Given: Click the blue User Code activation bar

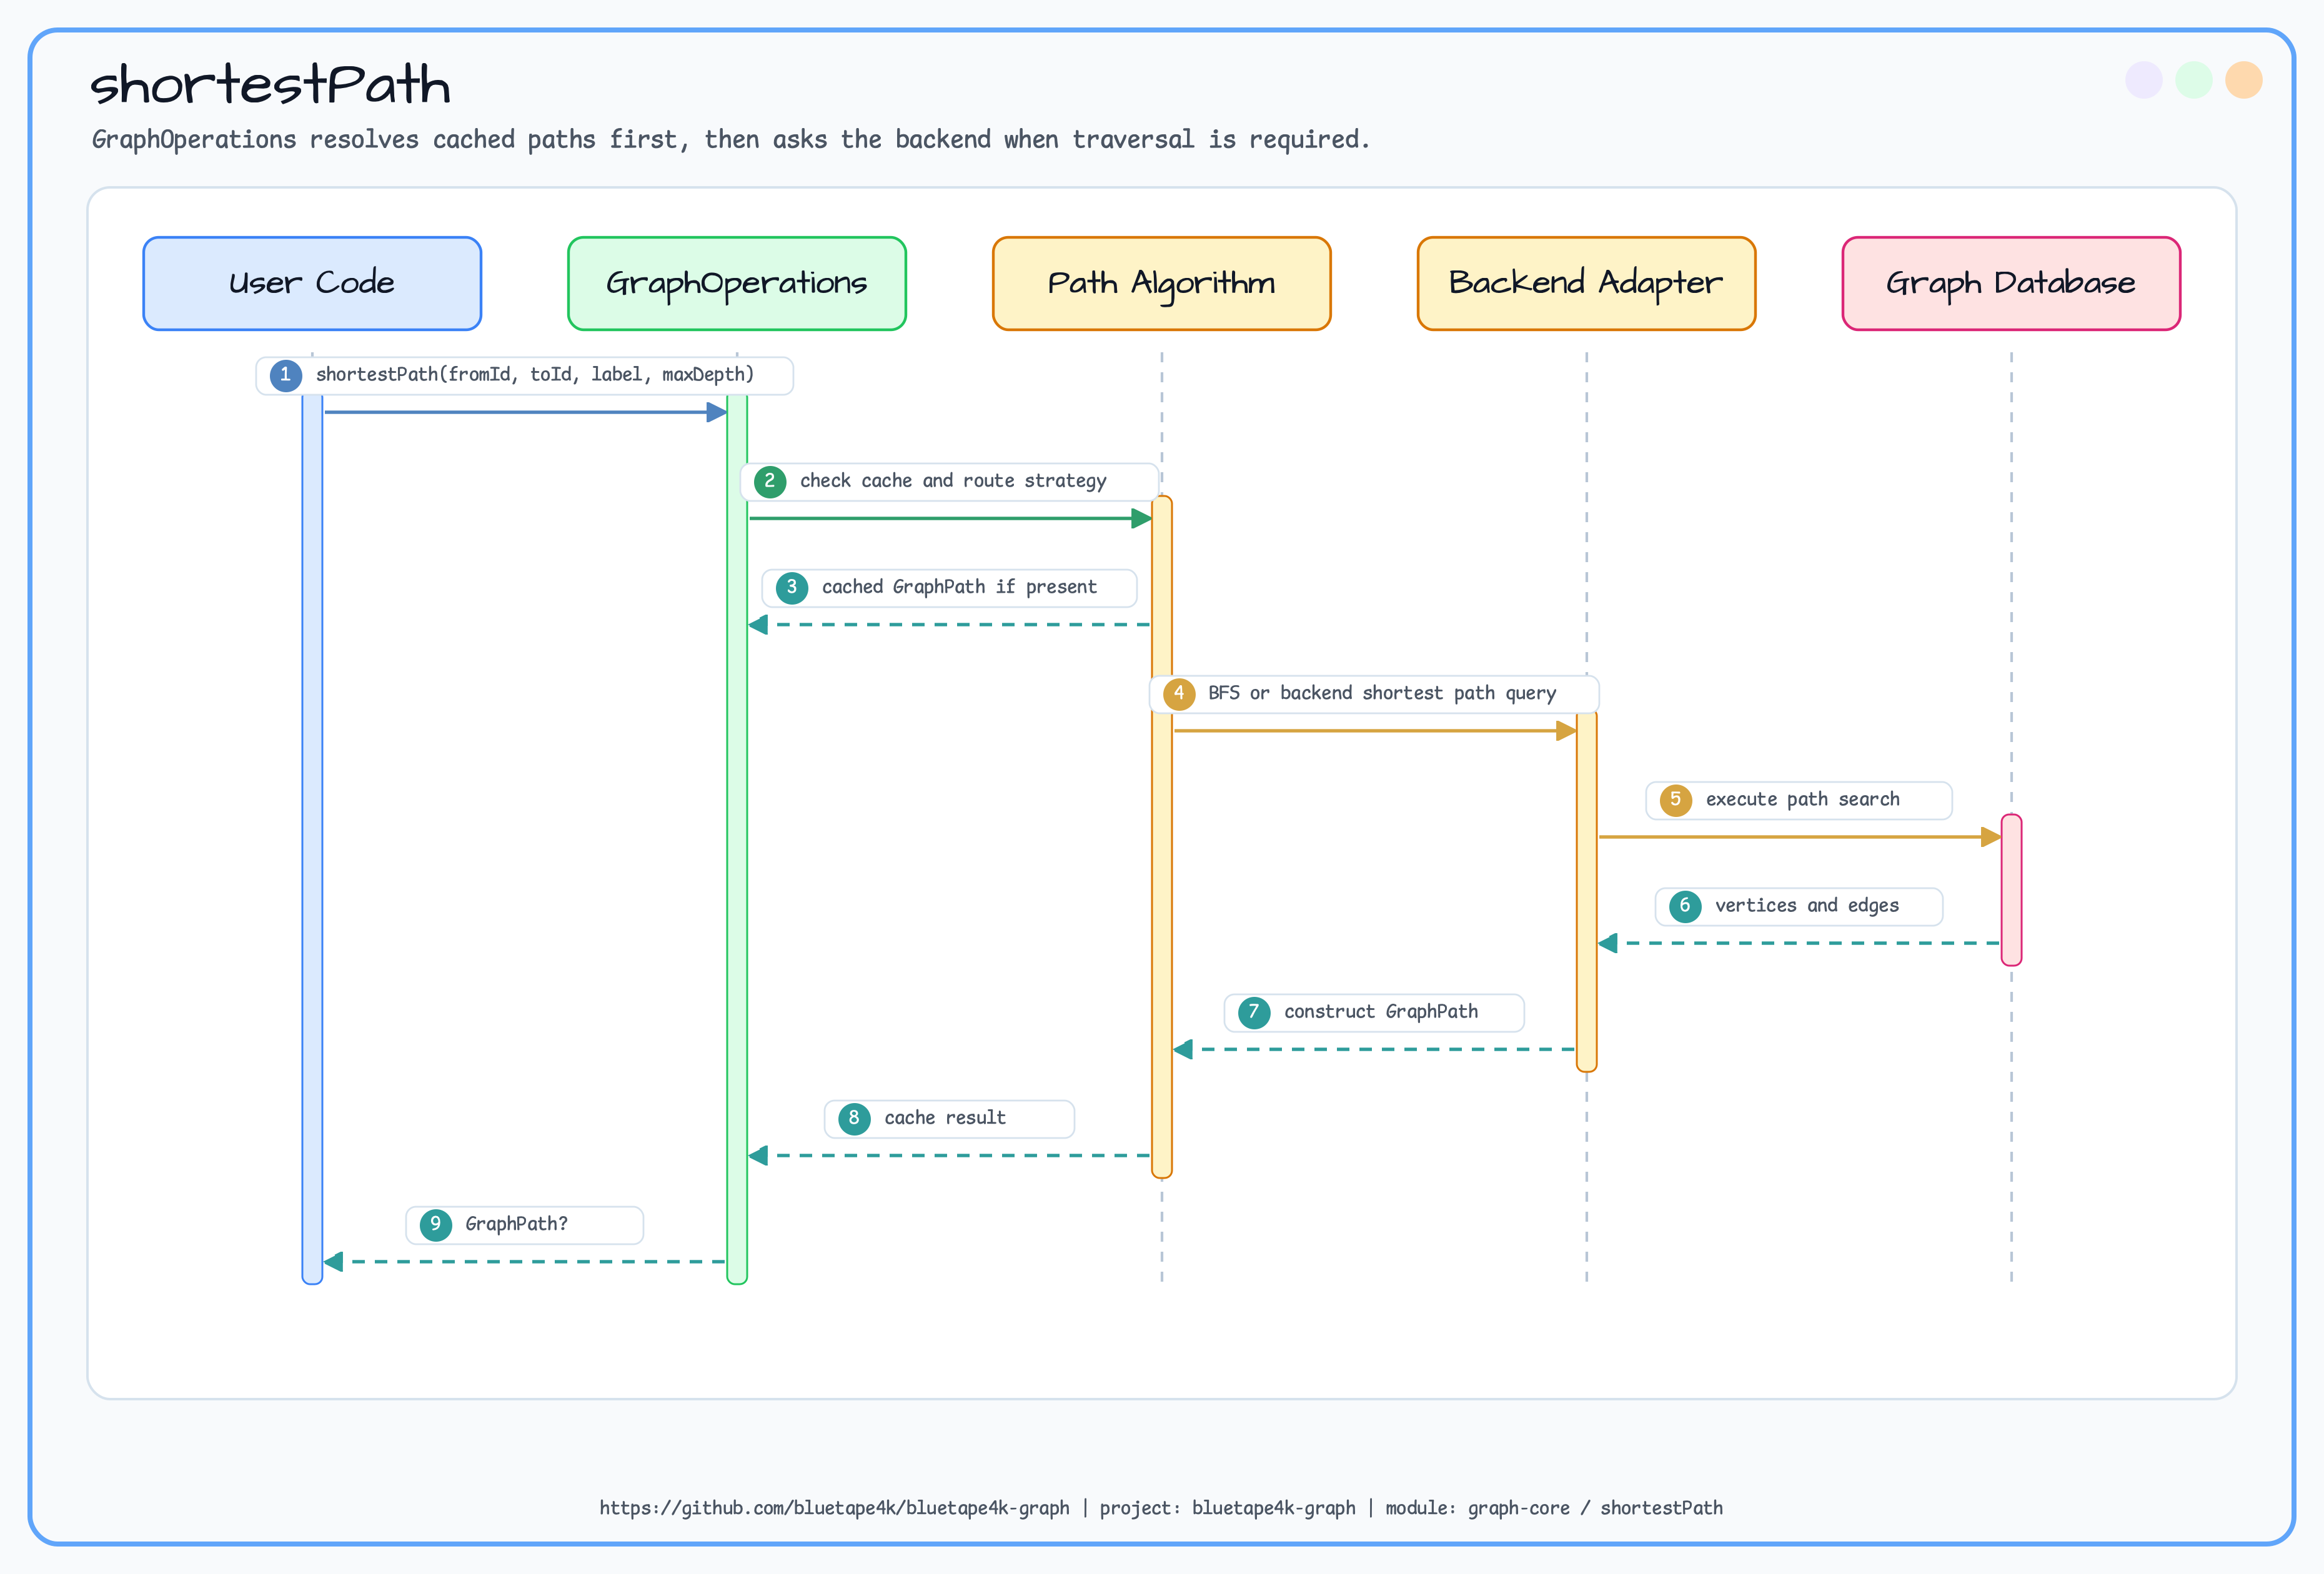Looking at the screenshot, I should pos(312,838).
